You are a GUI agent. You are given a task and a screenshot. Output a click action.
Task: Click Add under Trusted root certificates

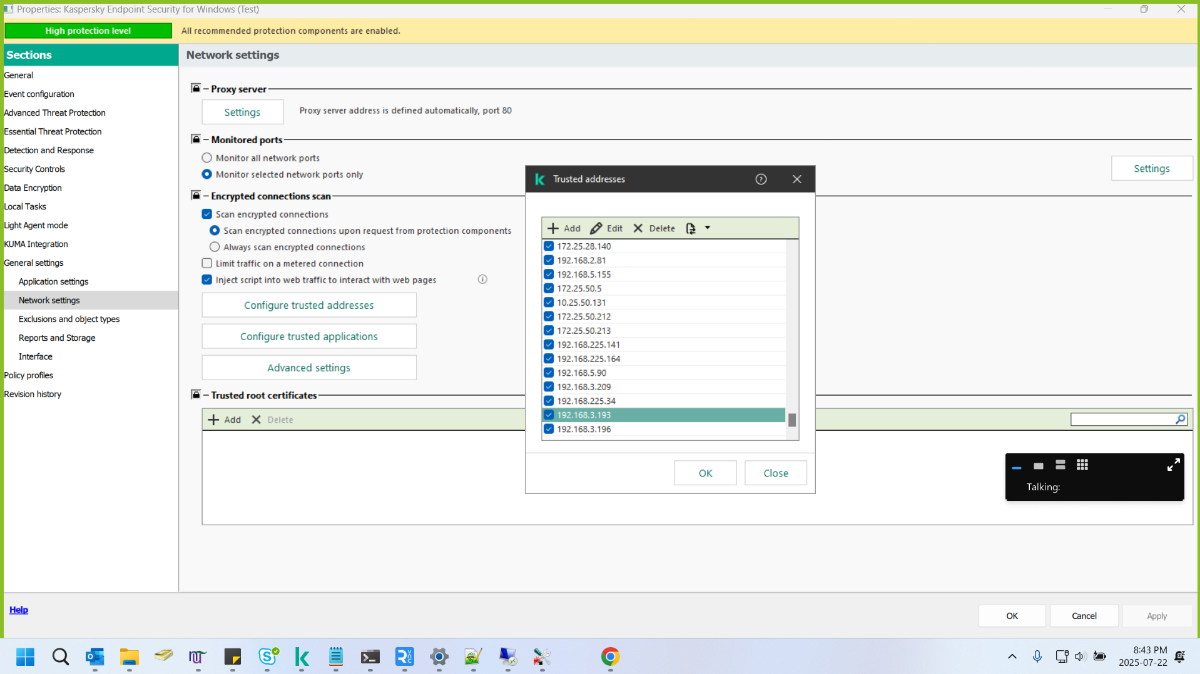click(x=224, y=420)
